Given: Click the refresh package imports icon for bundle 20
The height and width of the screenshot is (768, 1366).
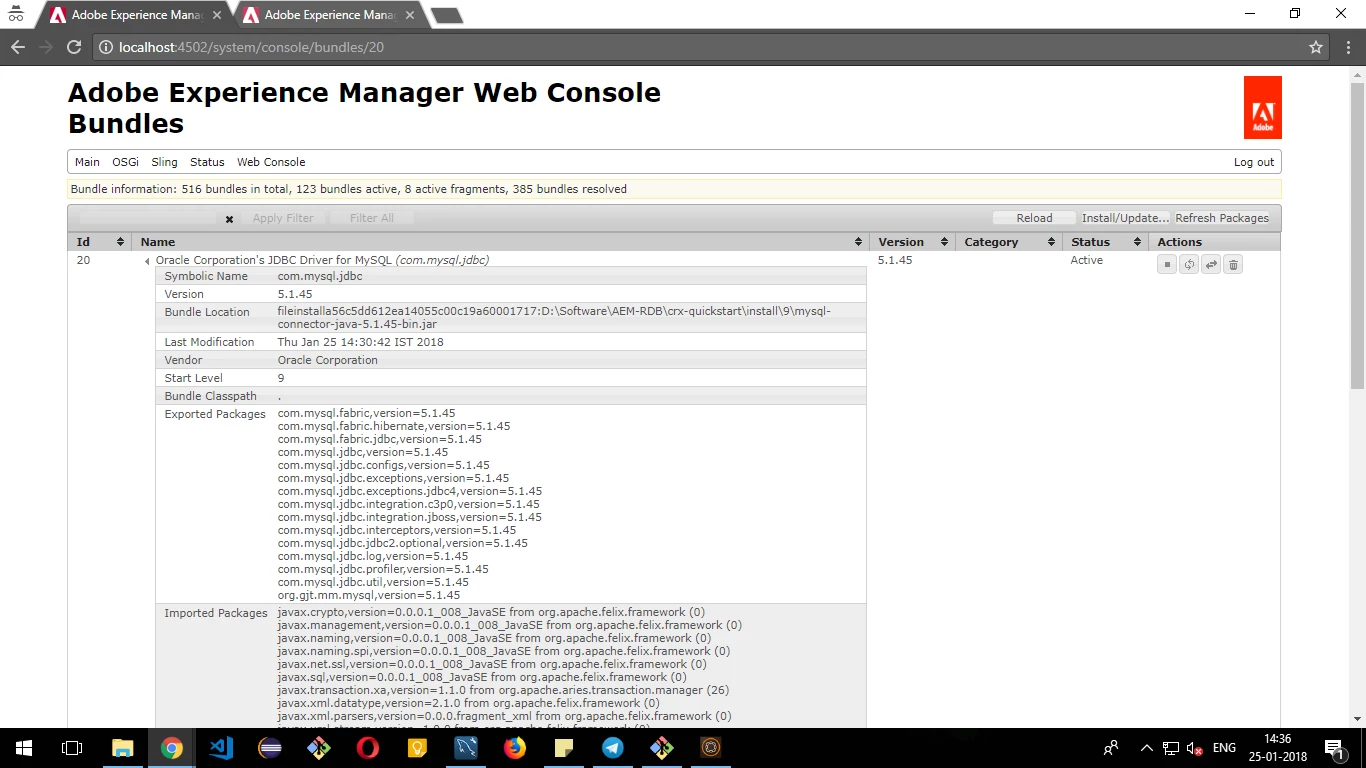Looking at the screenshot, I should [1189, 264].
